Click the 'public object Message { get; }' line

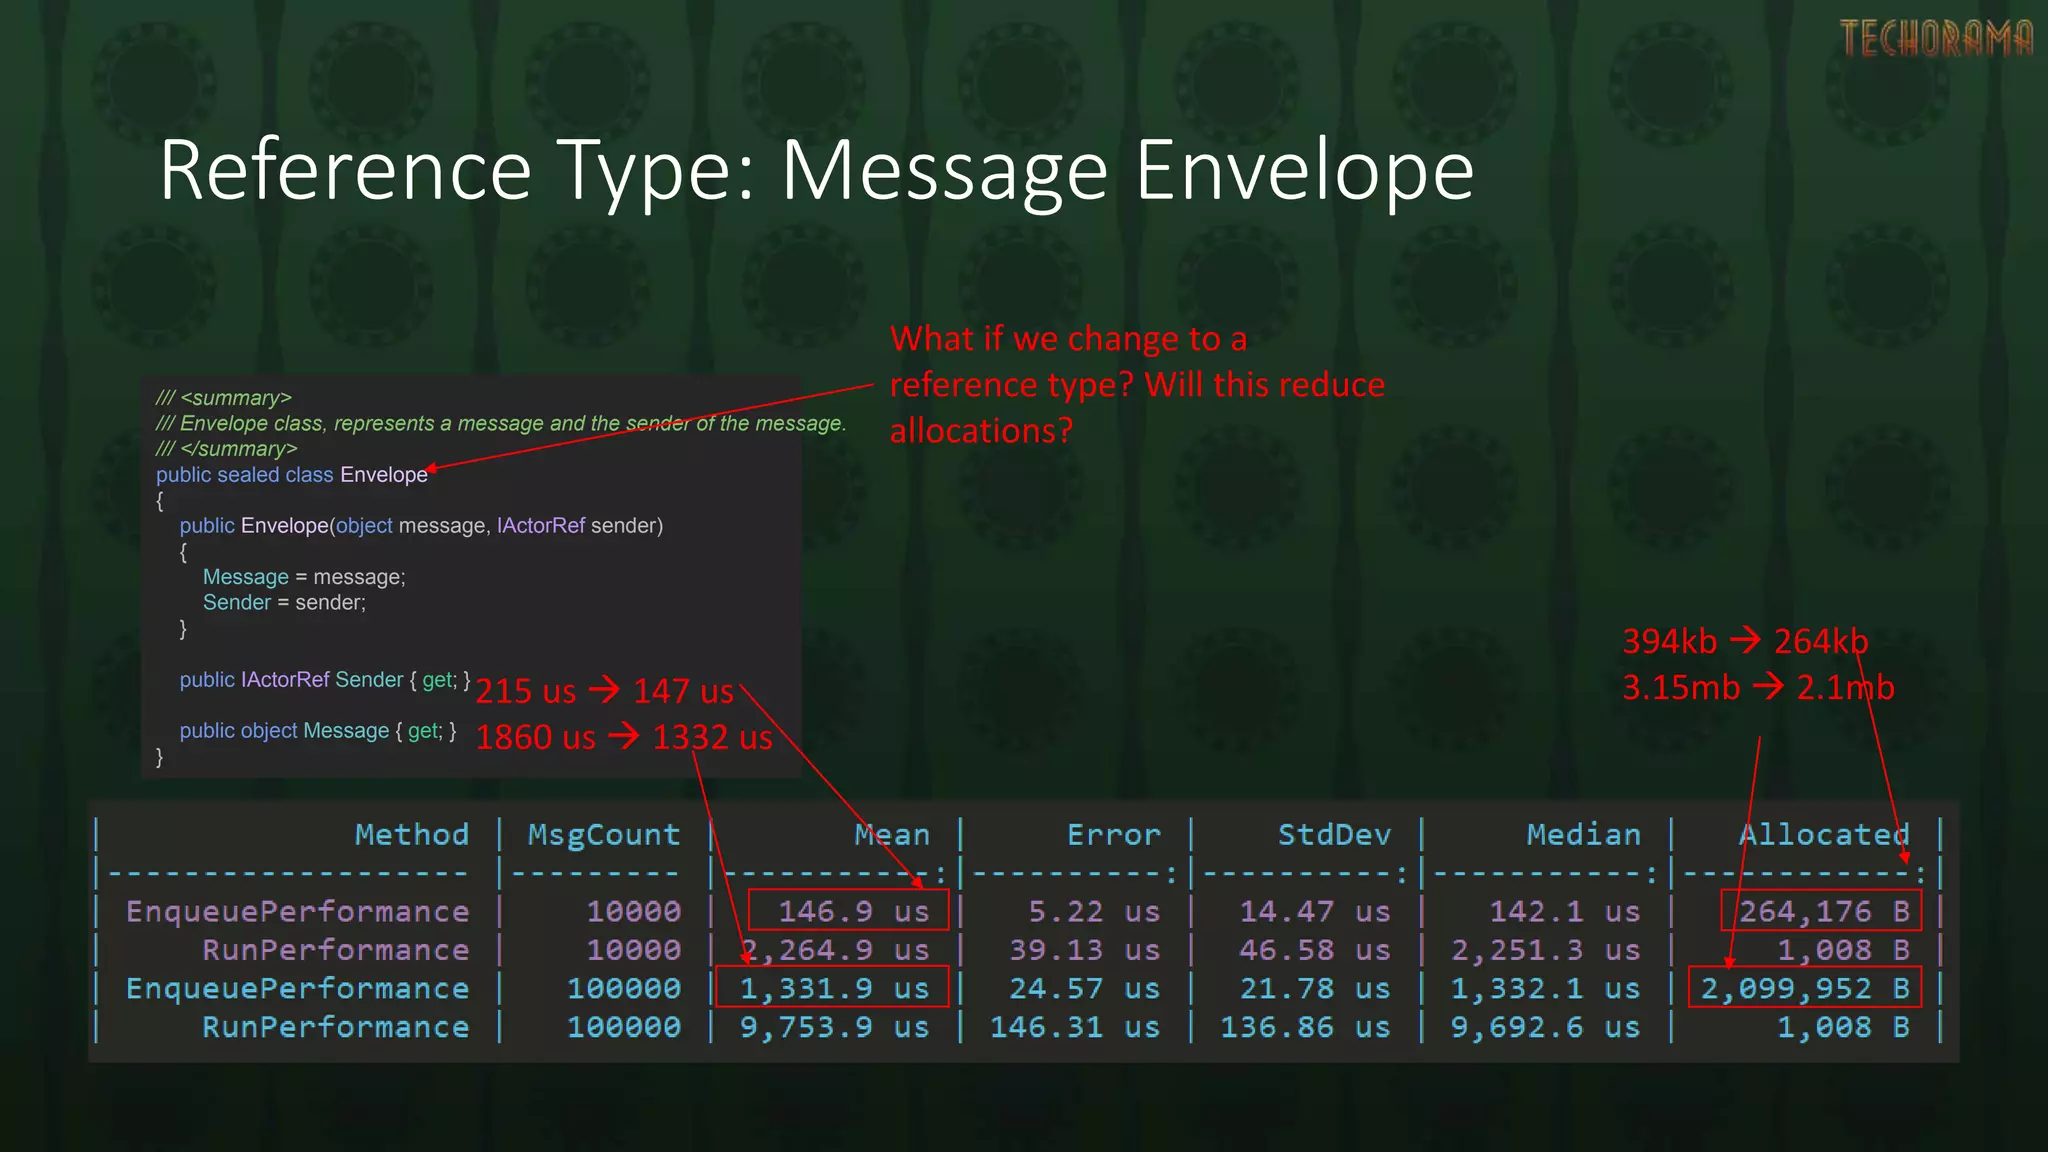[318, 731]
